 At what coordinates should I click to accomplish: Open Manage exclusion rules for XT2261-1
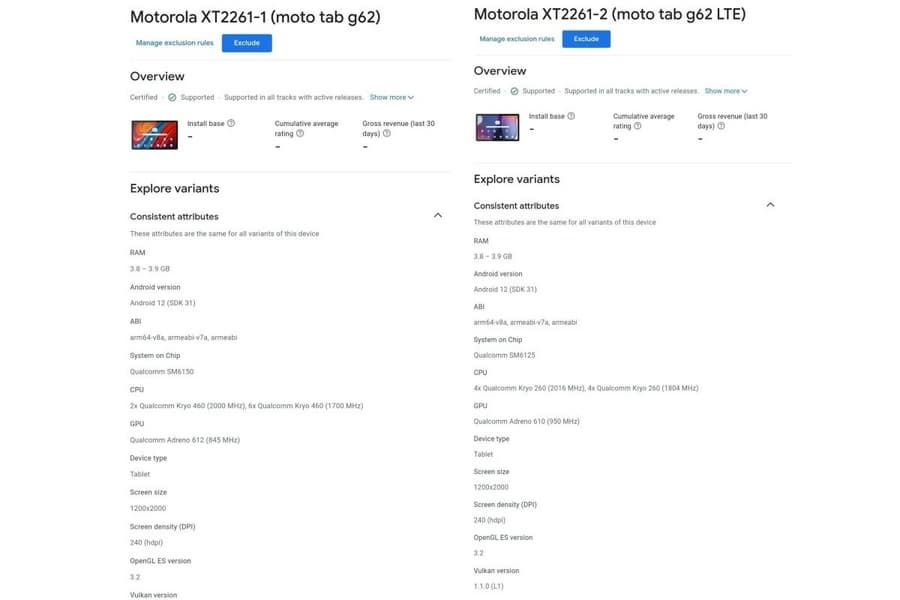pyautogui.click(x=175, y=43)
